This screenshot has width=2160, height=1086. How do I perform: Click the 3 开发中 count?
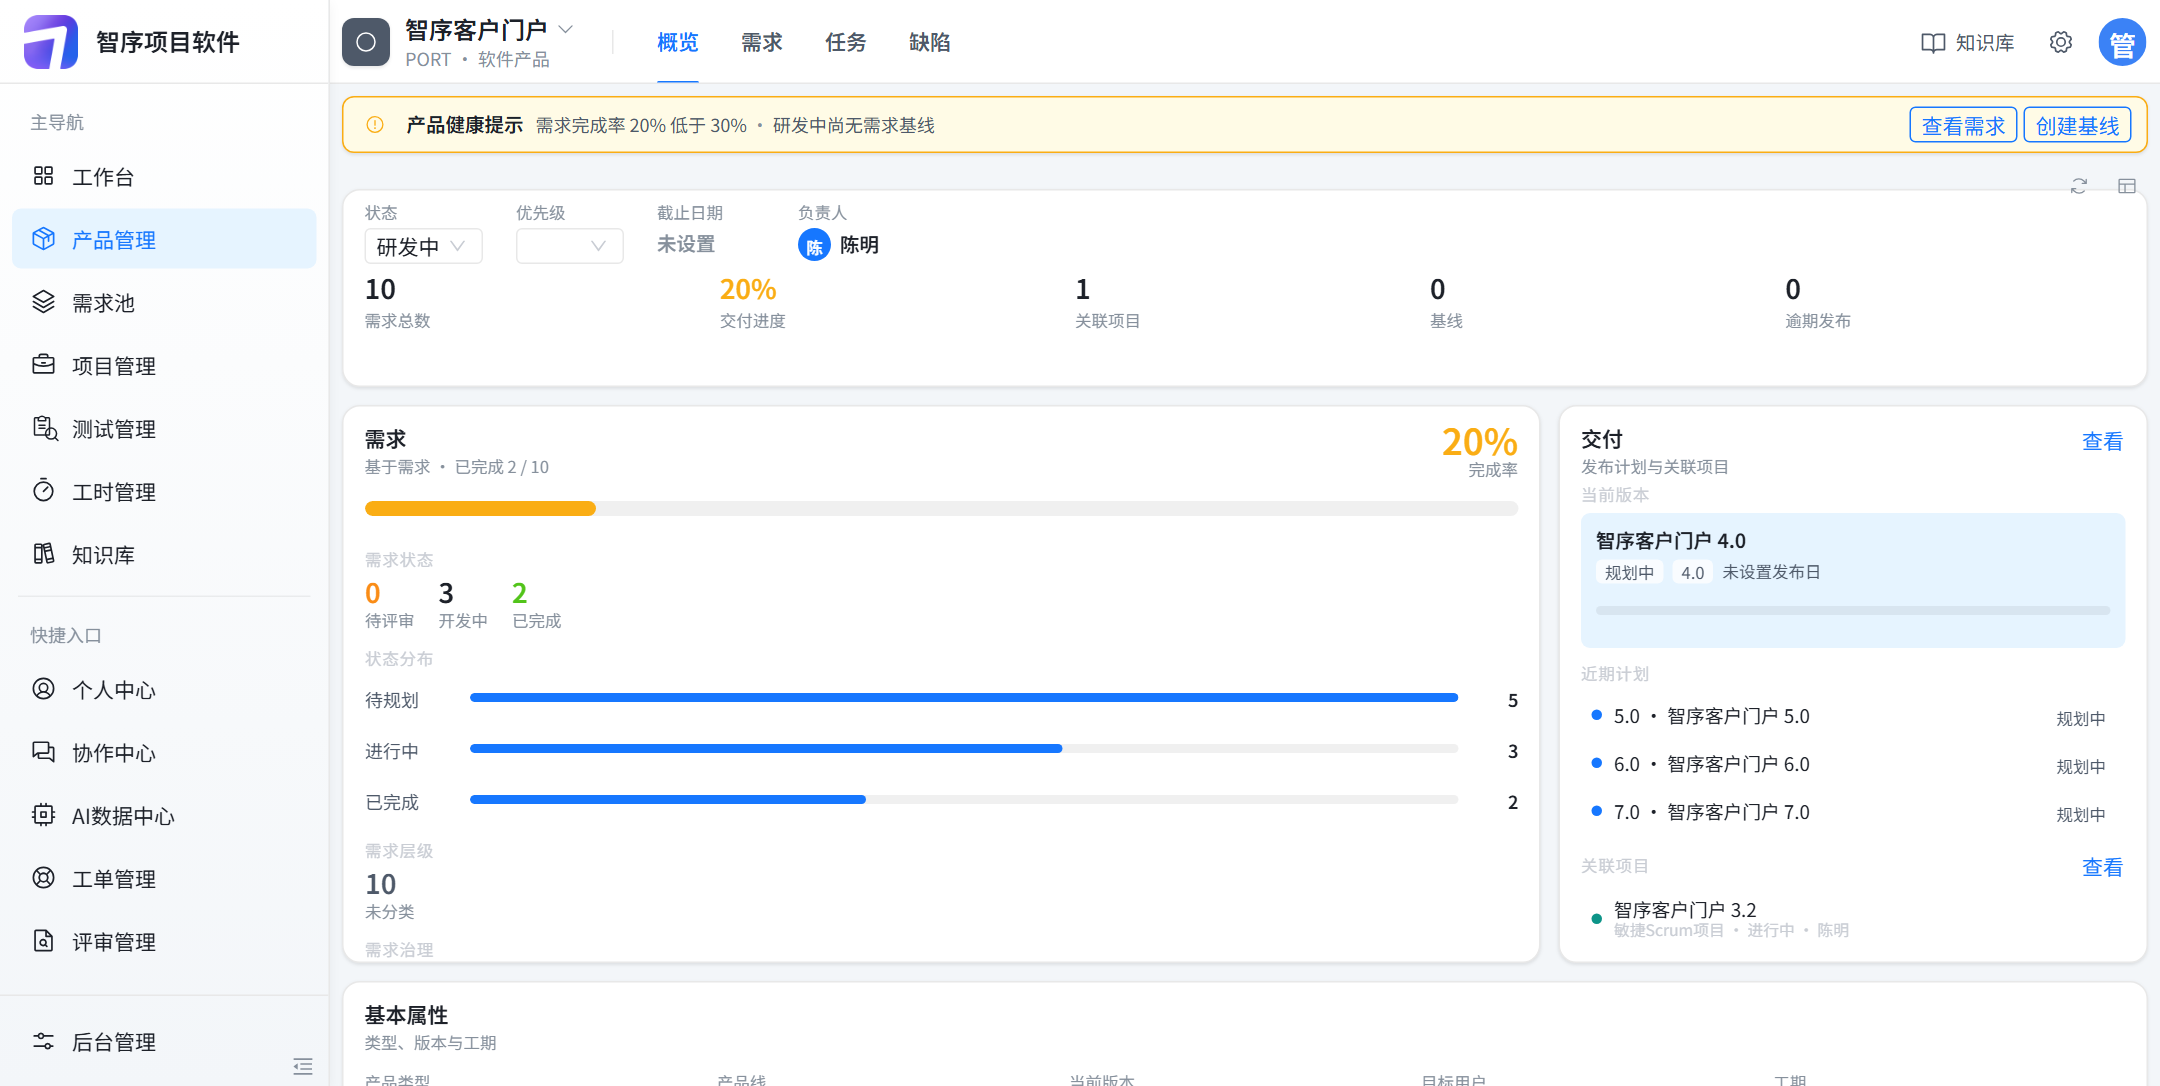pyautogui.click(x=463, y=605)
